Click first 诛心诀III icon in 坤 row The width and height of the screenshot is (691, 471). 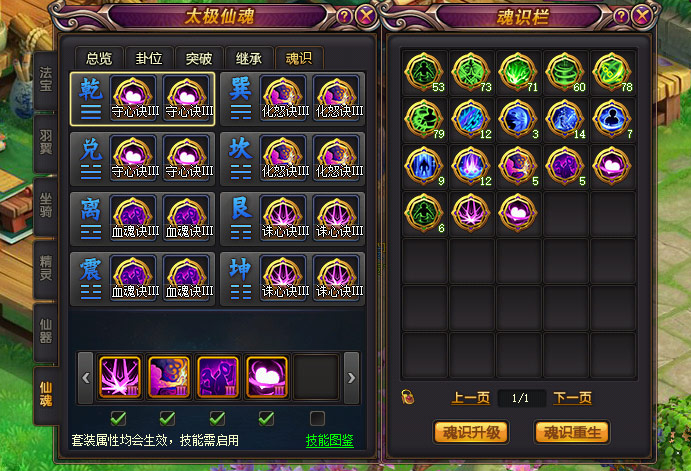[283, 278]
